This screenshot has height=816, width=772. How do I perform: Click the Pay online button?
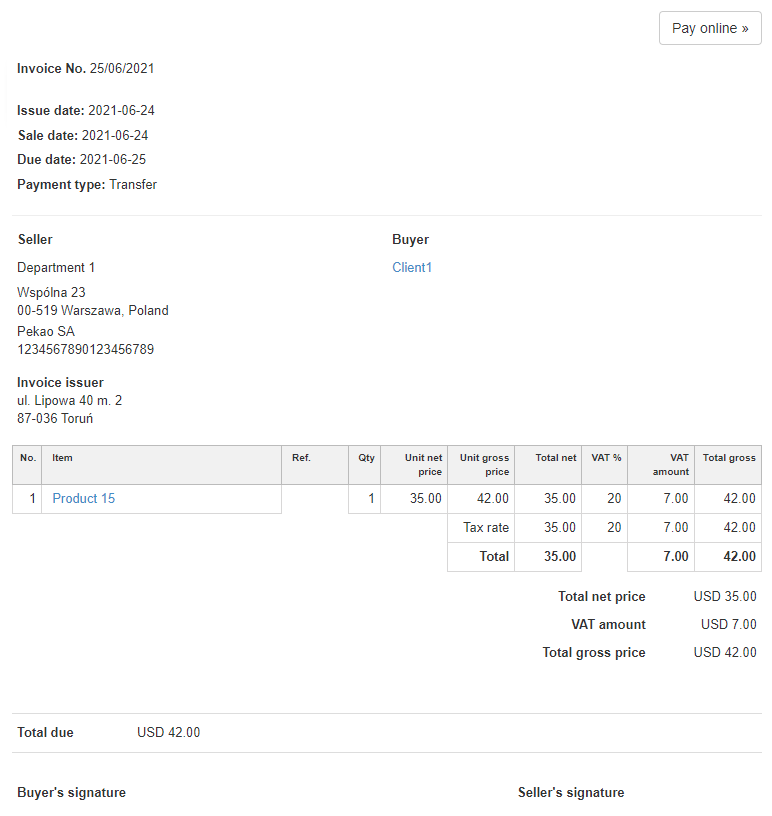coord(710,28)
